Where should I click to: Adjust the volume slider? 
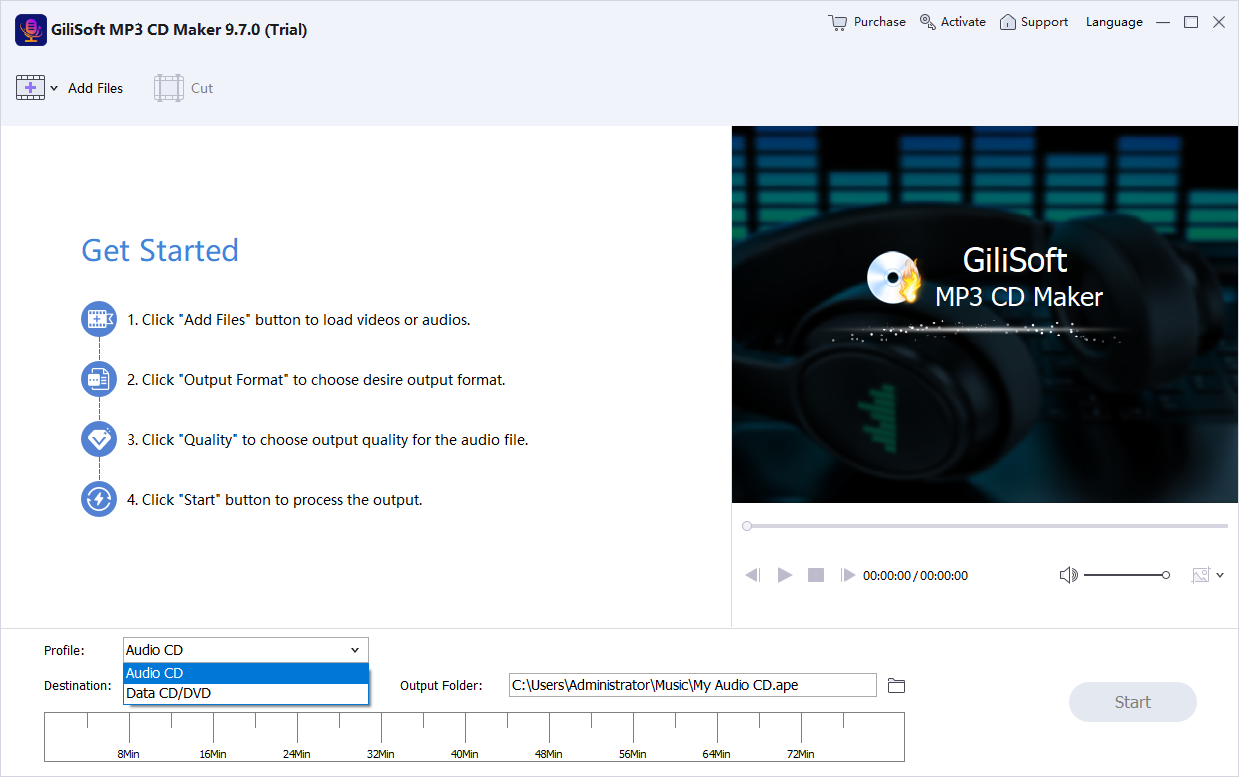[1127, 575]
